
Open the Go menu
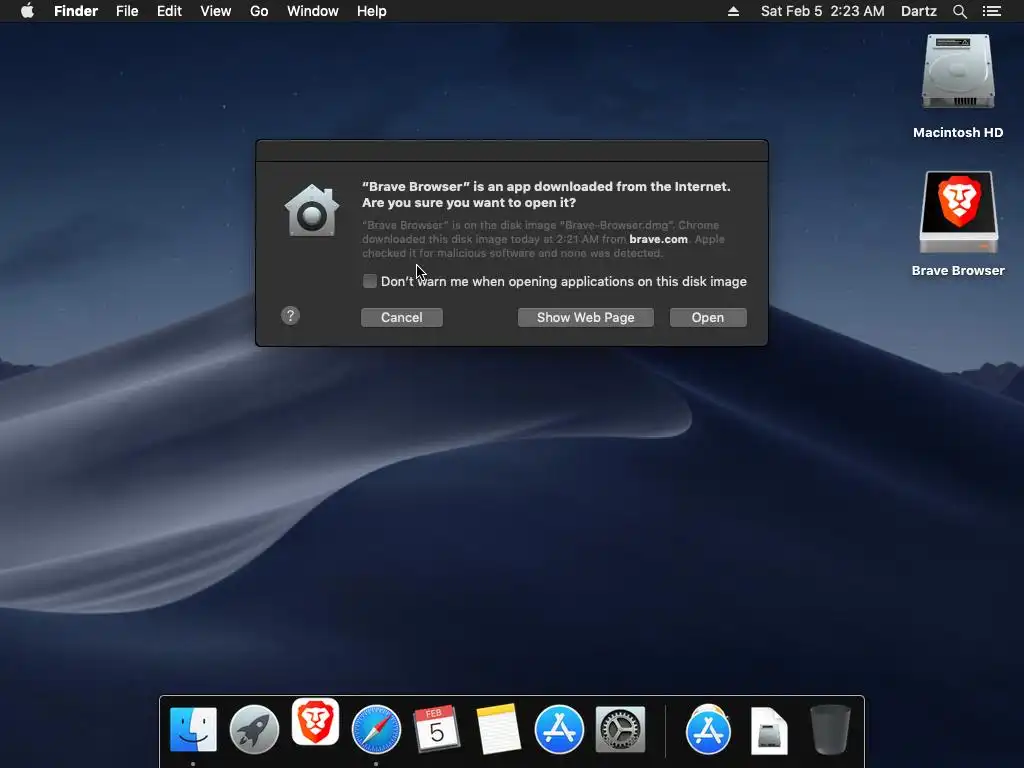[259, 11]
